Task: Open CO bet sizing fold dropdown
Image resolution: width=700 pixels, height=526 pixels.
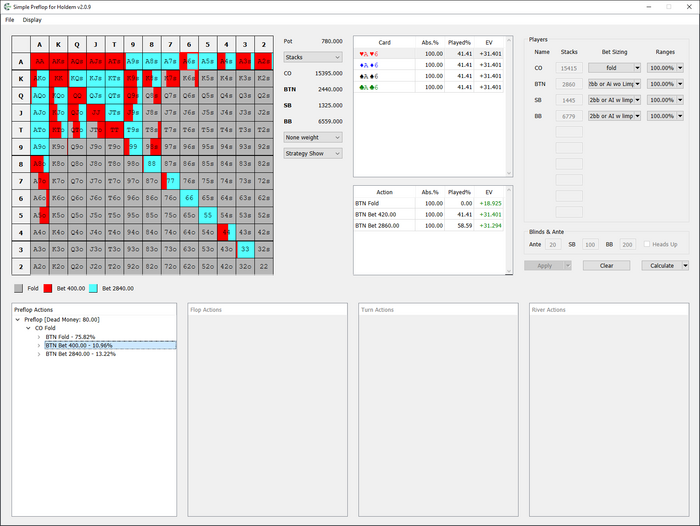Action: click(x=614, y=68)
